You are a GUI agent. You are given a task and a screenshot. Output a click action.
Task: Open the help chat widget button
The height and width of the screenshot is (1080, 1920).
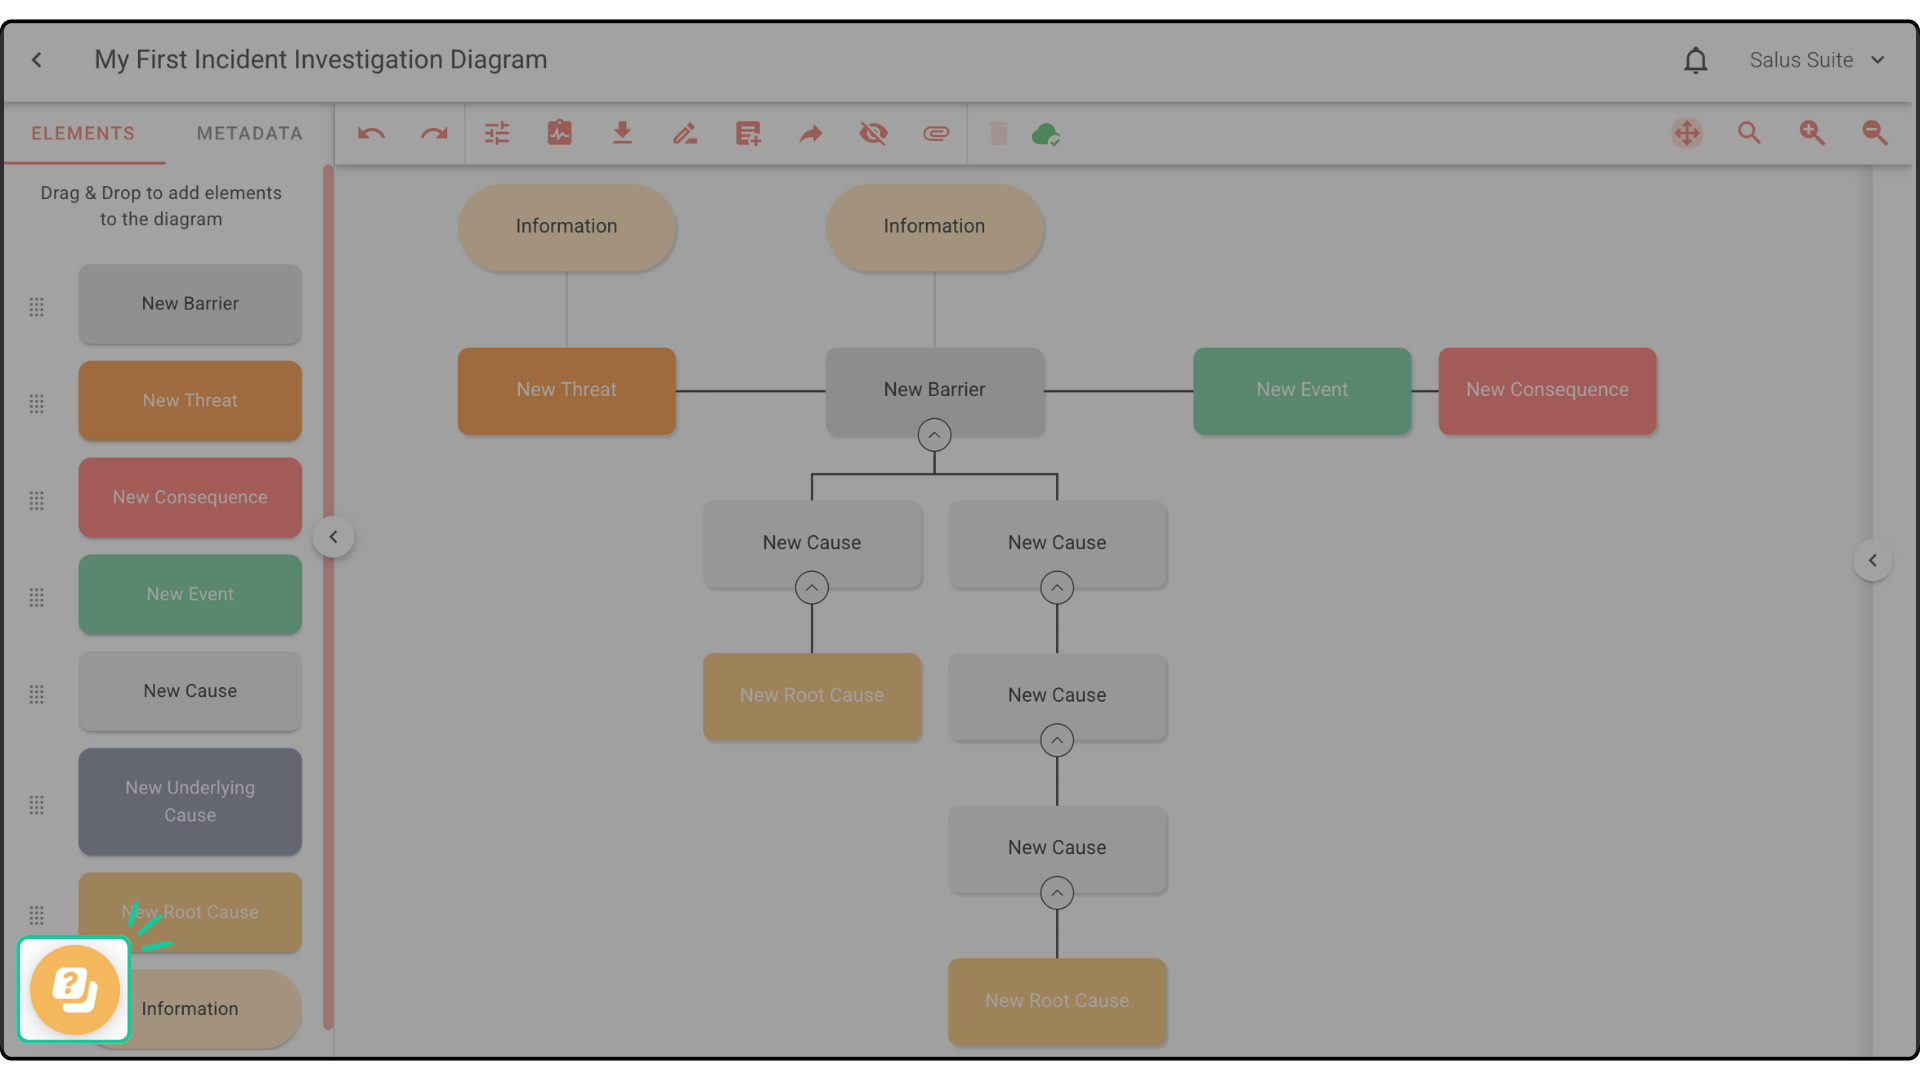pos(75,990)
